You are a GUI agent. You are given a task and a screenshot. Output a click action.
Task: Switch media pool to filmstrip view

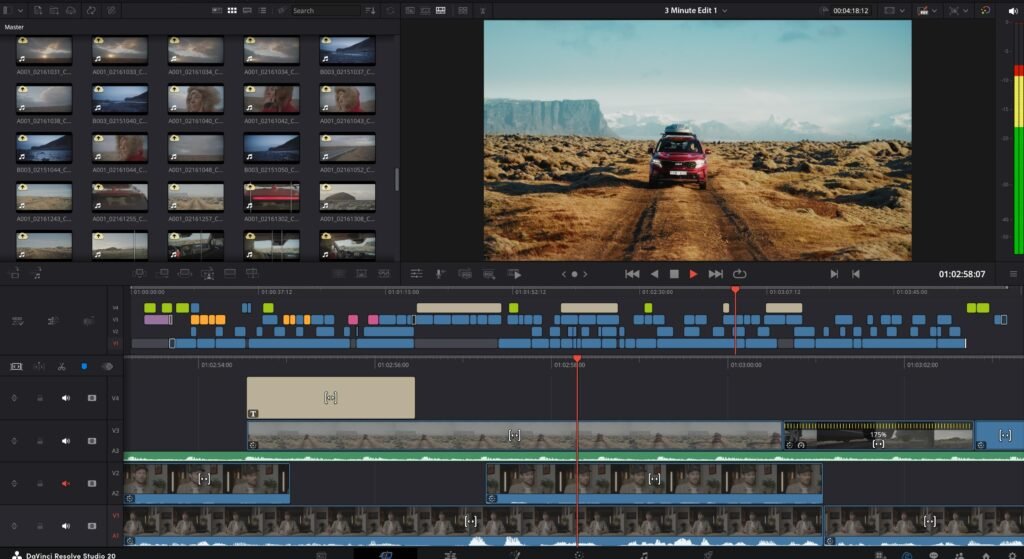(x=248, y=10)
